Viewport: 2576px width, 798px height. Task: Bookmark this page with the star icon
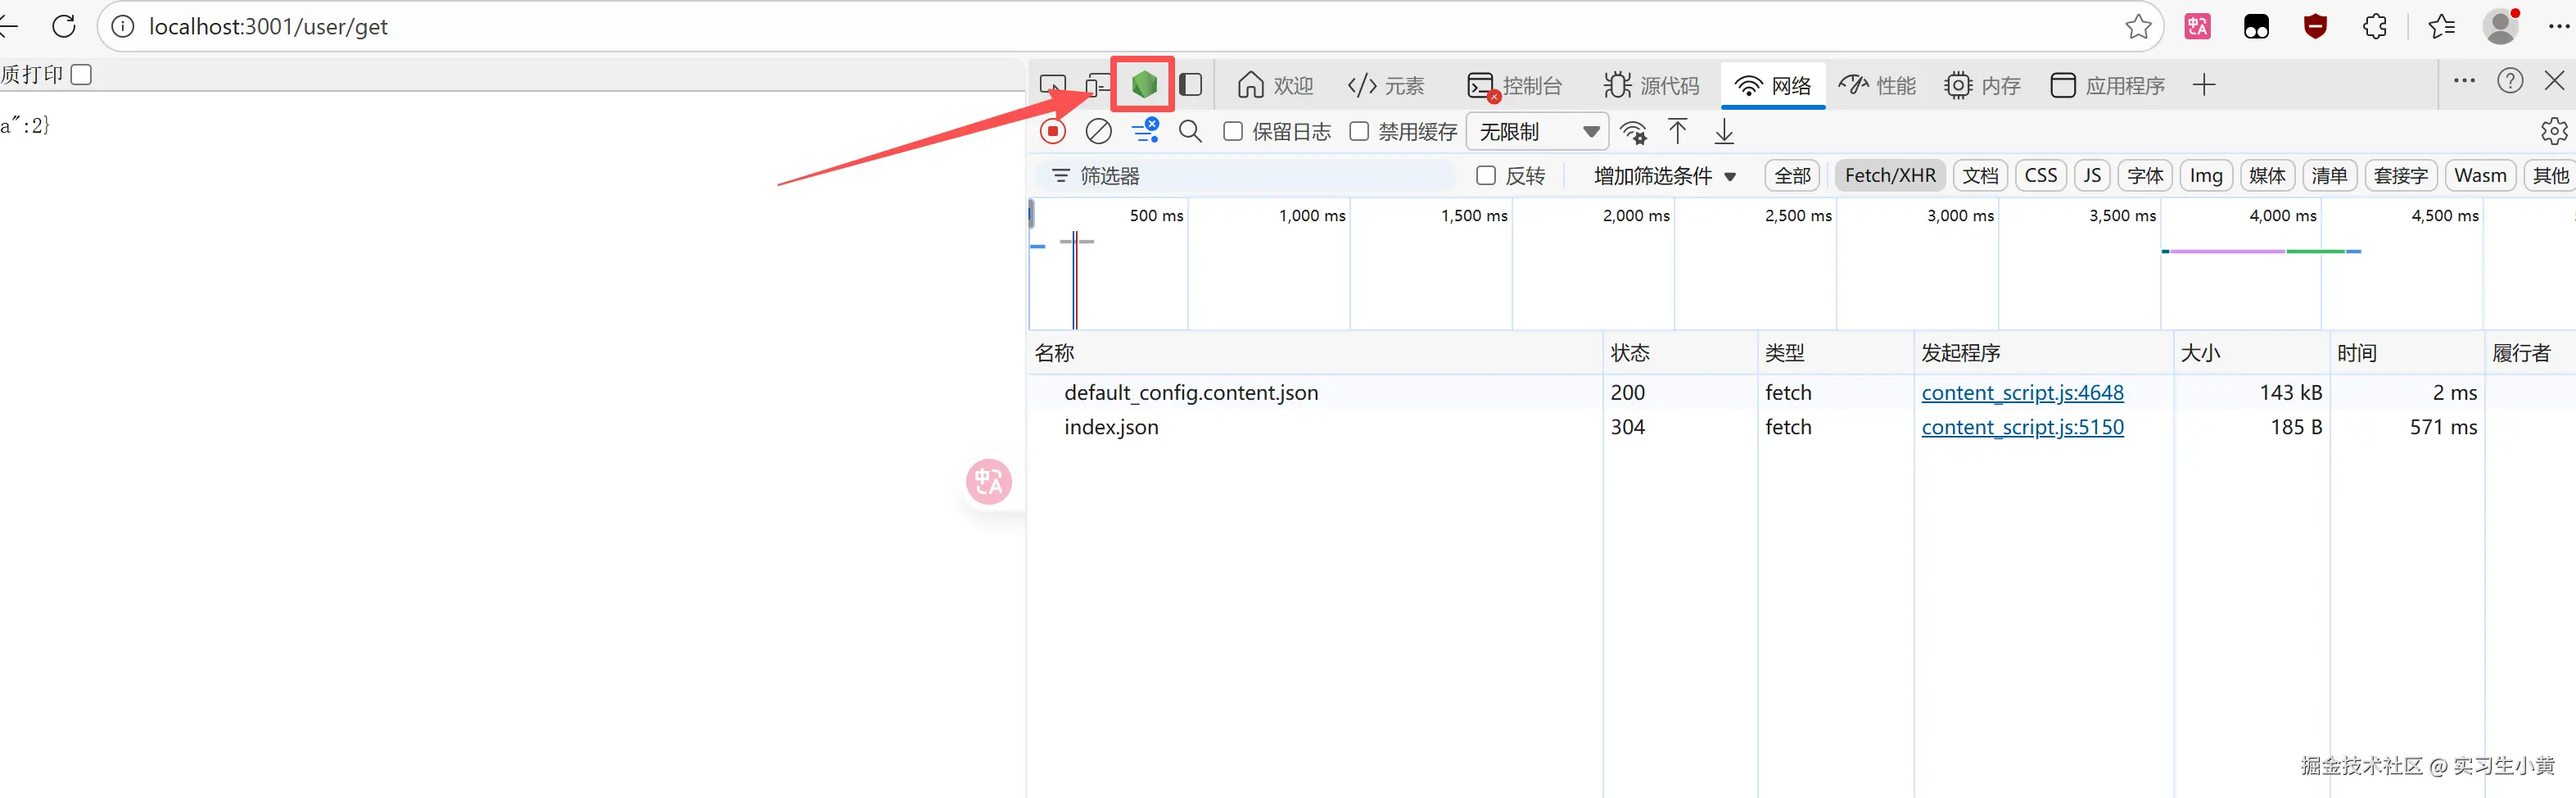[2138, 26]
